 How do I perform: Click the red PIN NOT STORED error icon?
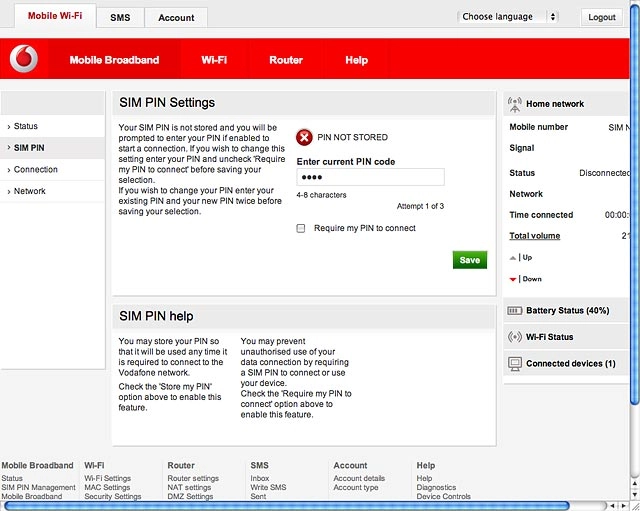[x=304, y=138]
